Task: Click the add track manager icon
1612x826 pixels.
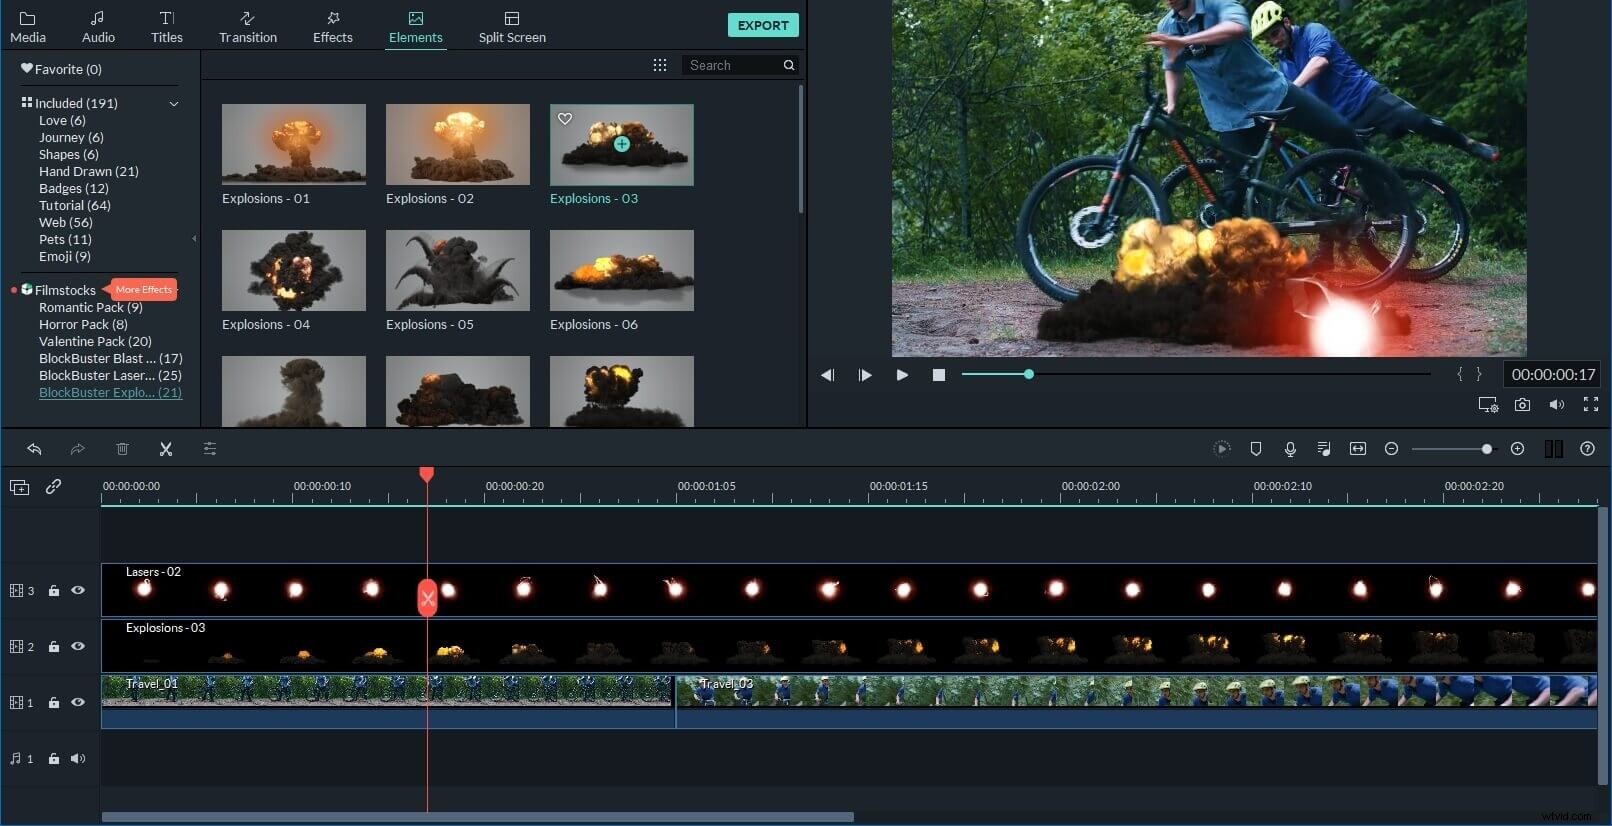Action: pos(19,487)
